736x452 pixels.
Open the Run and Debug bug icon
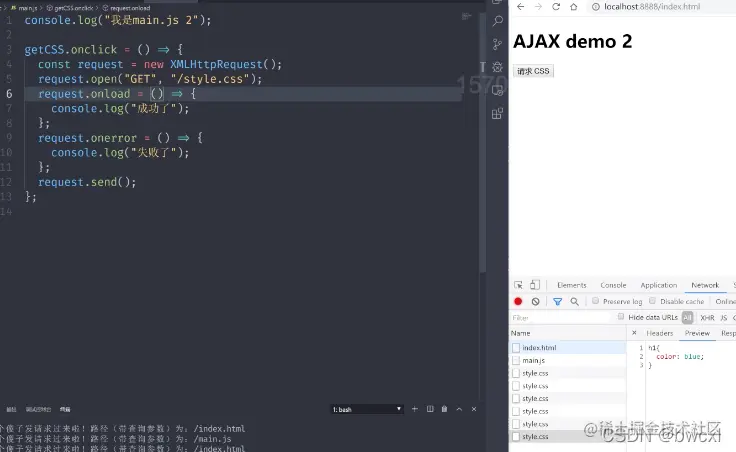pos(498,67)
